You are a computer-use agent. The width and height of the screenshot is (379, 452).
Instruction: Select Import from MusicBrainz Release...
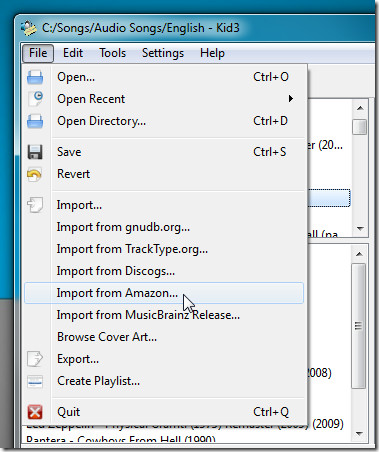click(164, 315)
